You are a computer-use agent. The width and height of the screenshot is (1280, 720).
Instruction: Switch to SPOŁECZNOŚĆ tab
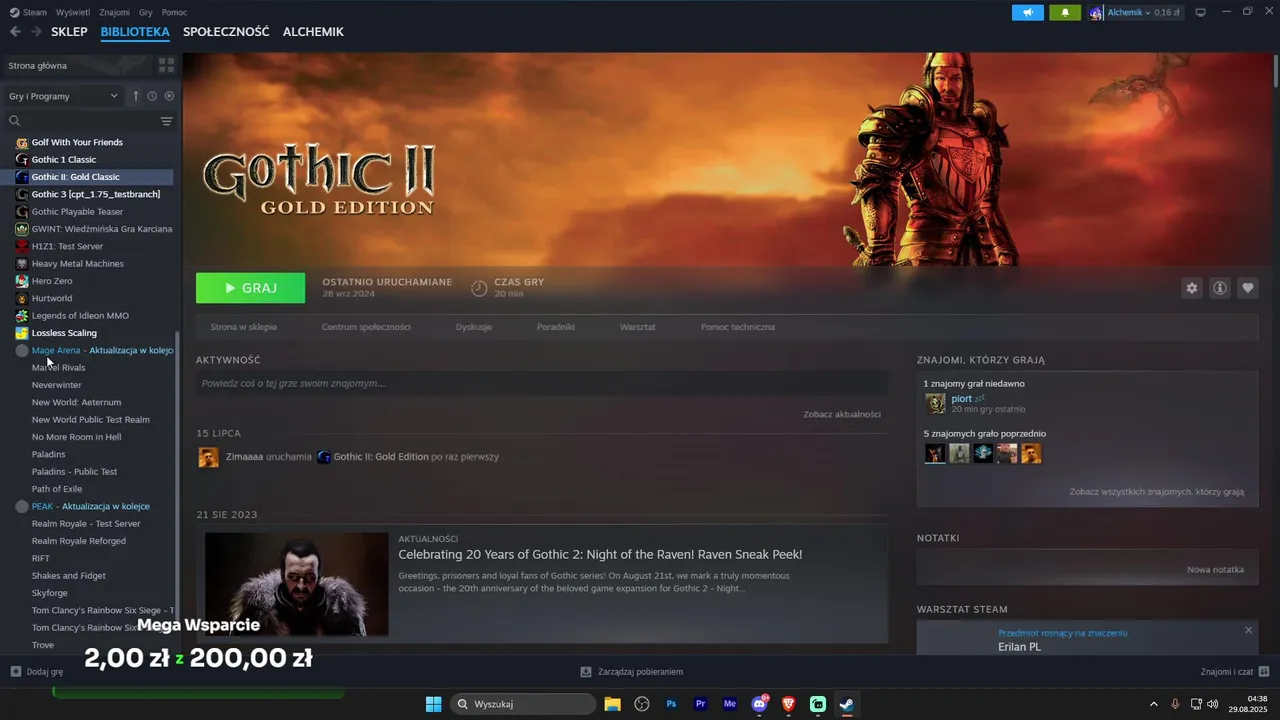(x=226, y=32)
